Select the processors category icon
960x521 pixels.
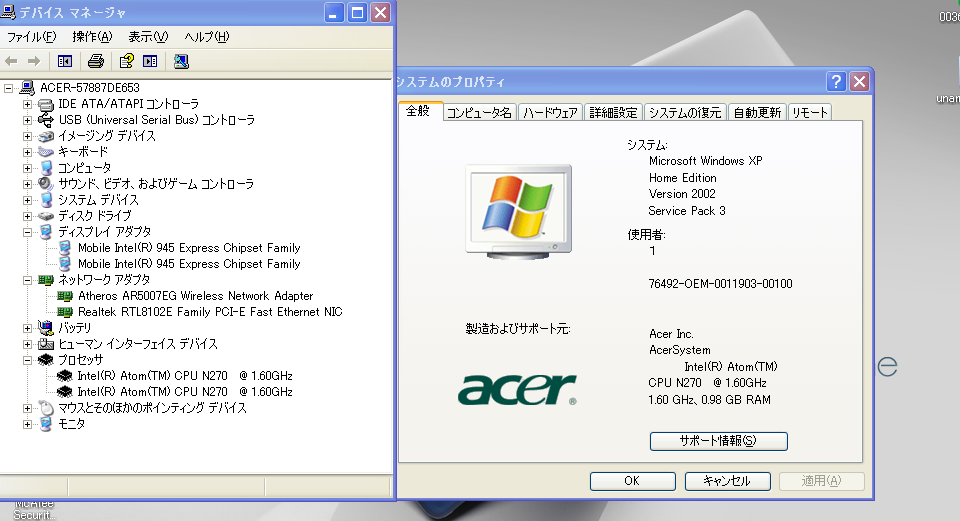click(46, 360)
